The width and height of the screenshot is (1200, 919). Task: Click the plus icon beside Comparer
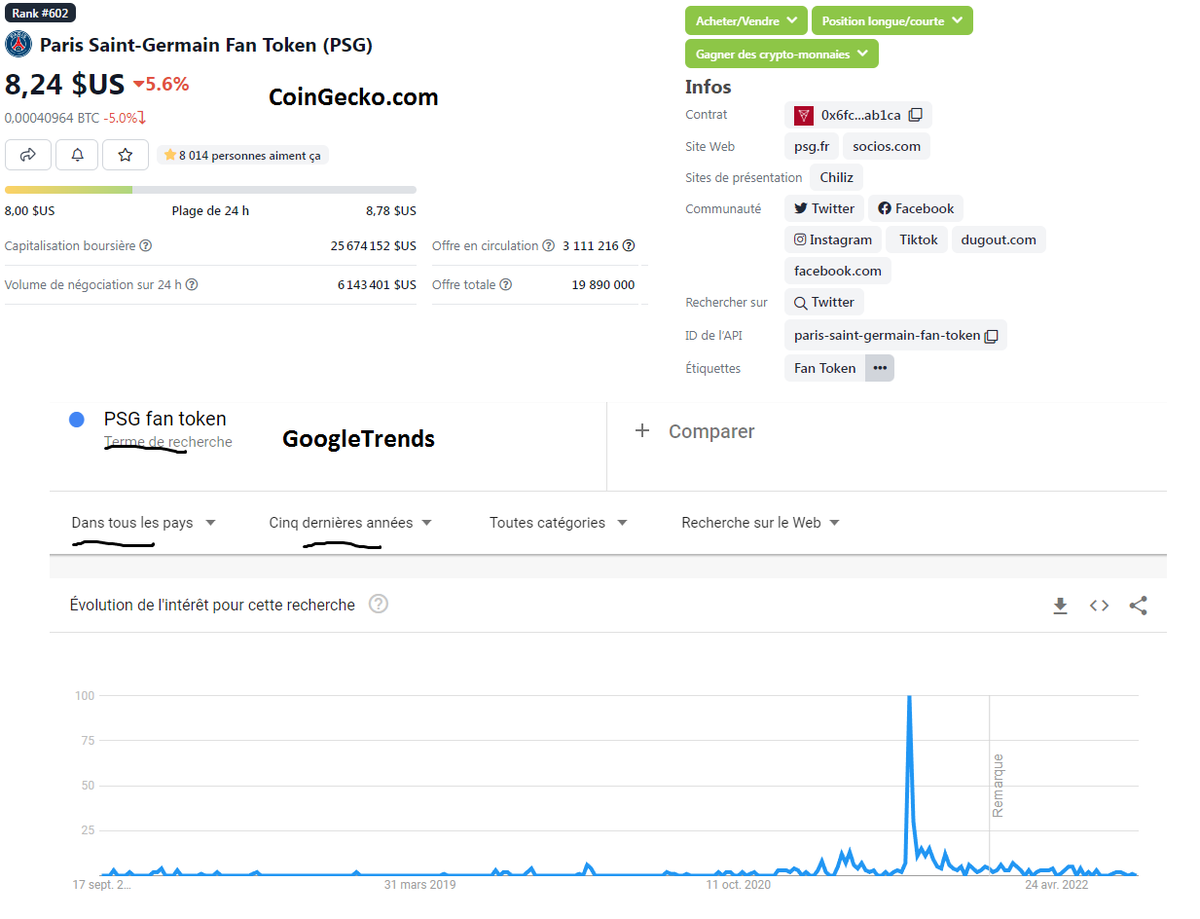click(x=642, y=431)
